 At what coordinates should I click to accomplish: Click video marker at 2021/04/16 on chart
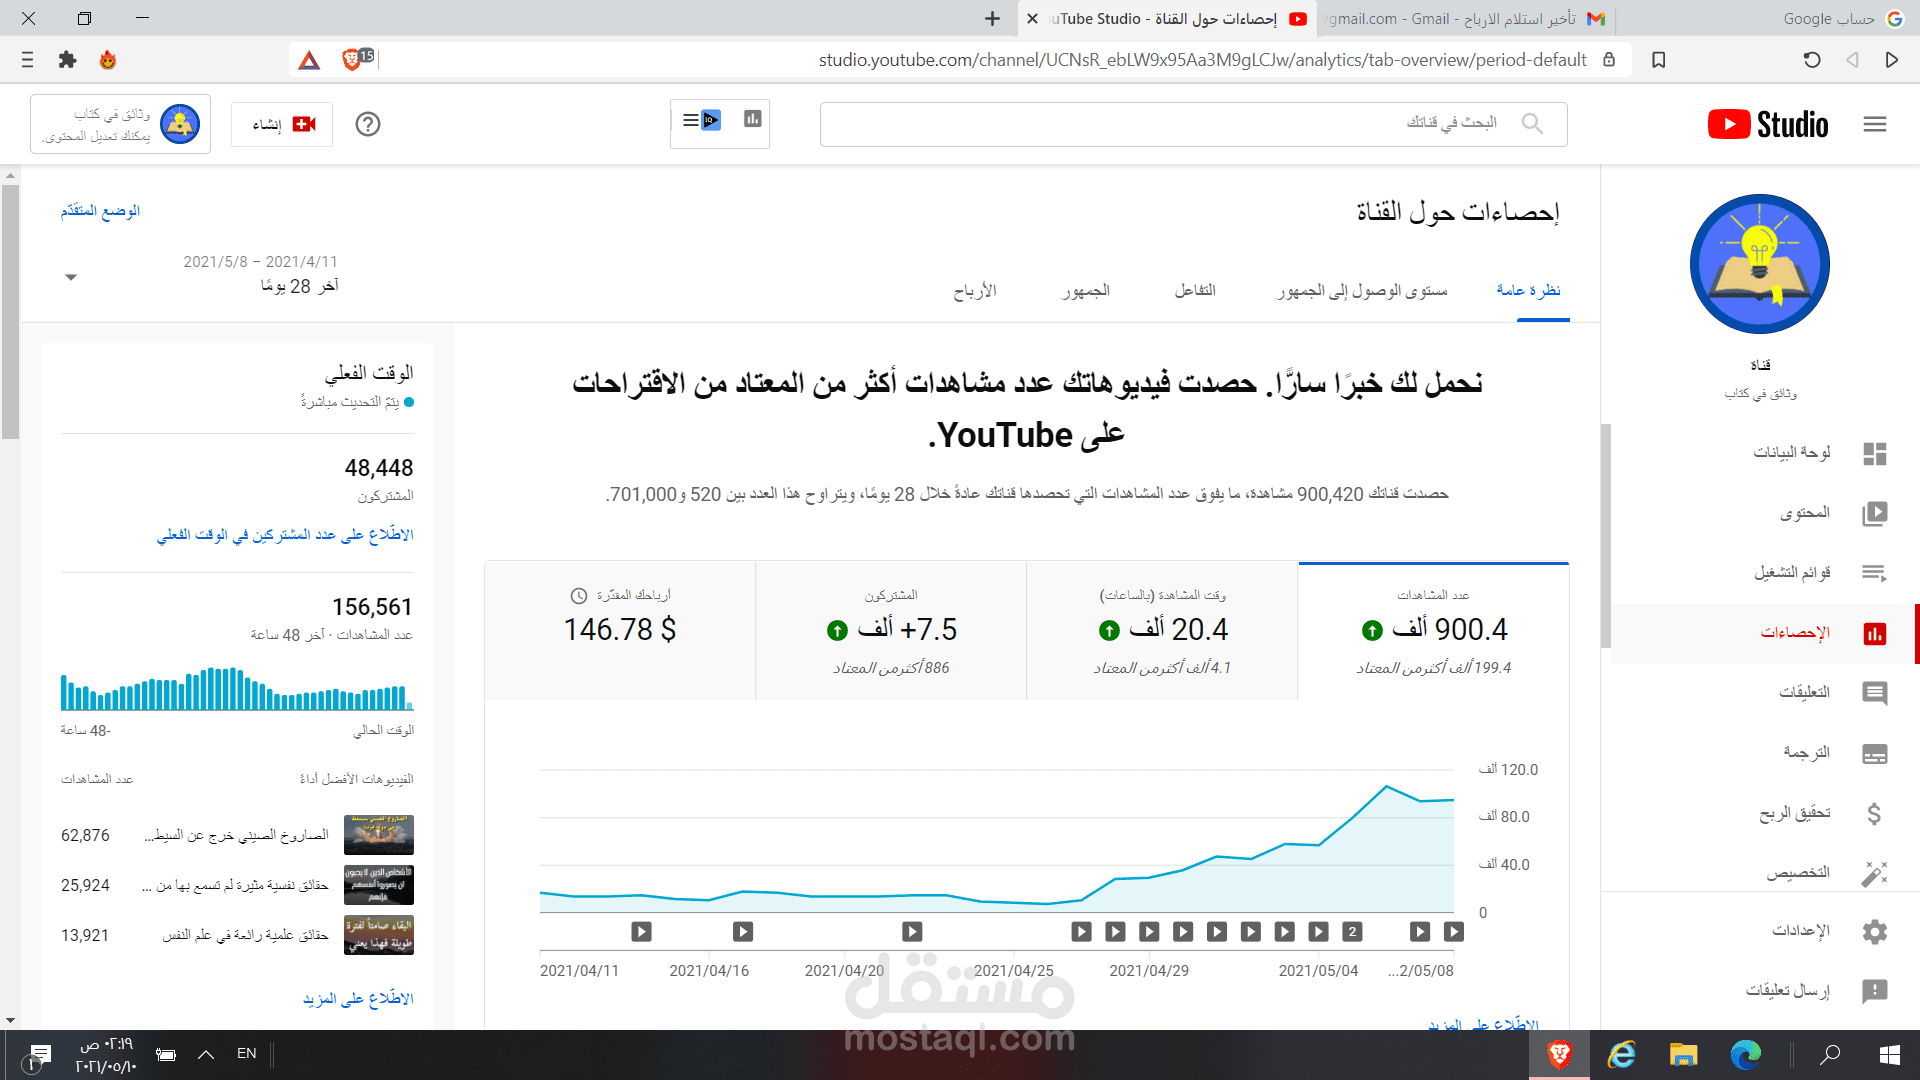click(743, 932)
